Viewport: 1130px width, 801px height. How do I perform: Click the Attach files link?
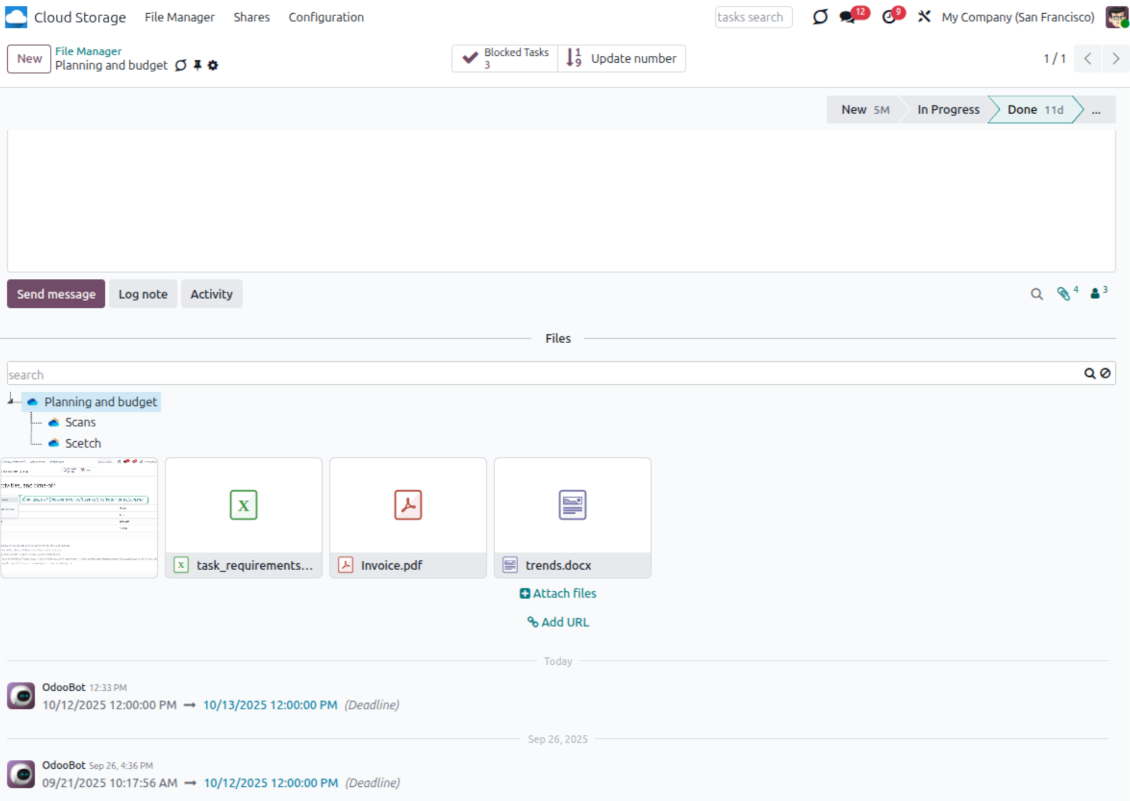pyautogui.click(x=558, y=593)
